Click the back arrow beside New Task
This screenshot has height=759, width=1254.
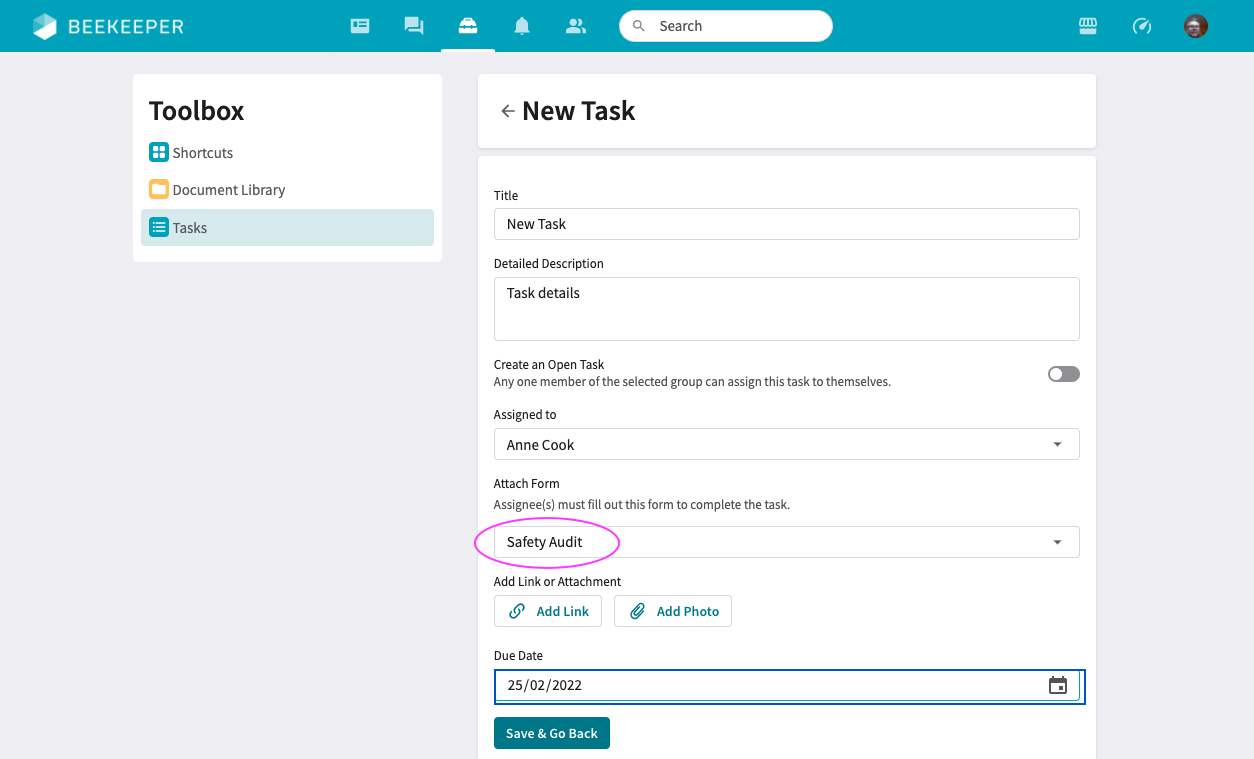click(508, 111)
